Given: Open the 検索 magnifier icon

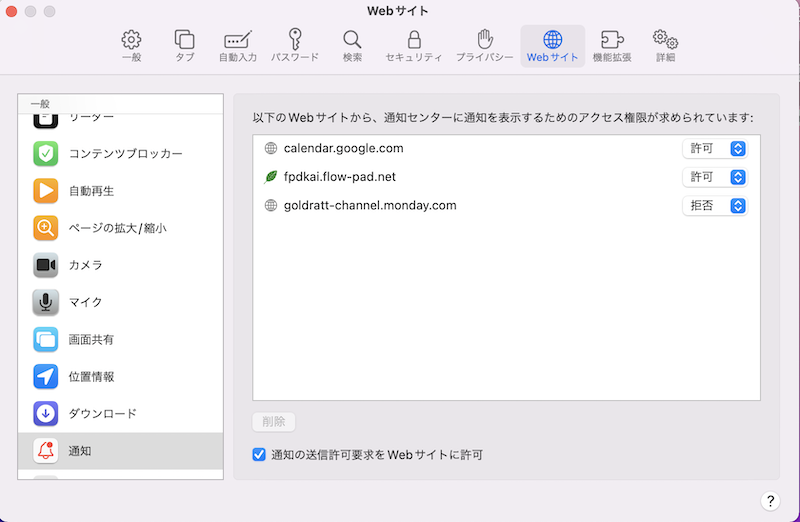Looking at the screenshot, I should coord(352,40).
